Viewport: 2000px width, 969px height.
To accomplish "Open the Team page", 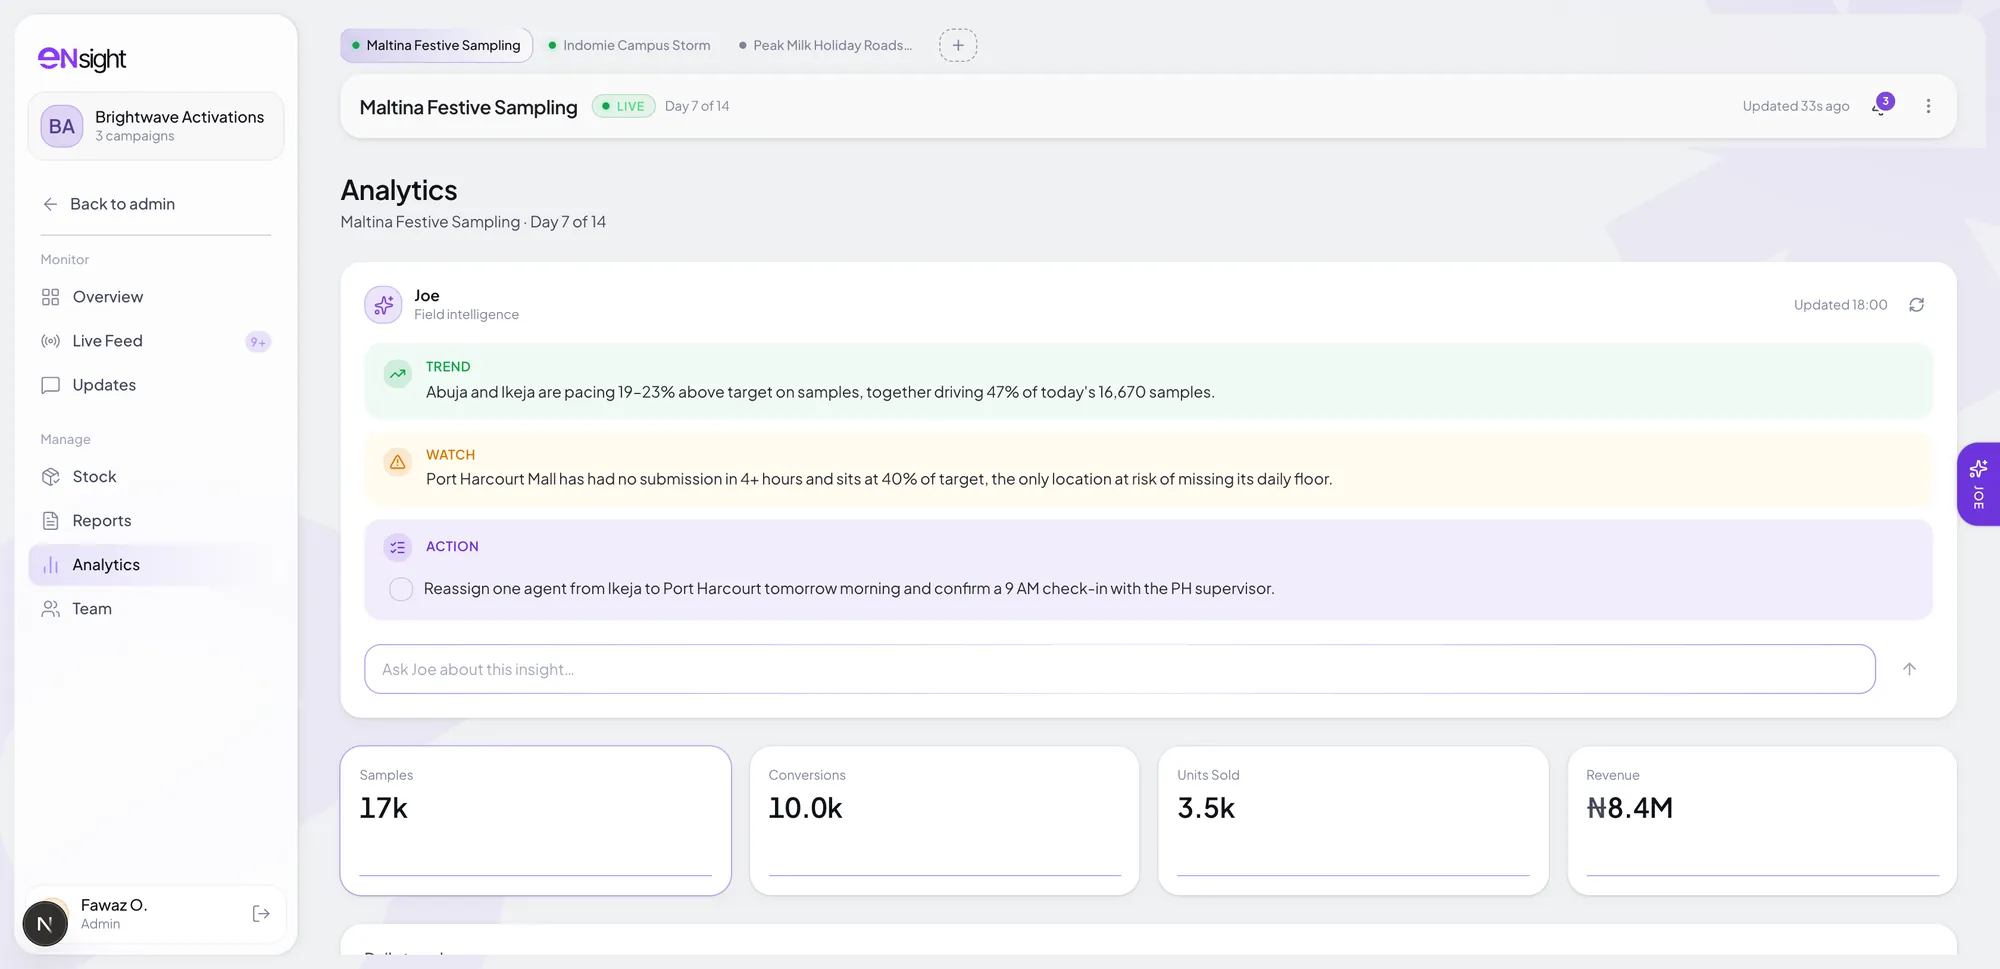I will 156,609.
